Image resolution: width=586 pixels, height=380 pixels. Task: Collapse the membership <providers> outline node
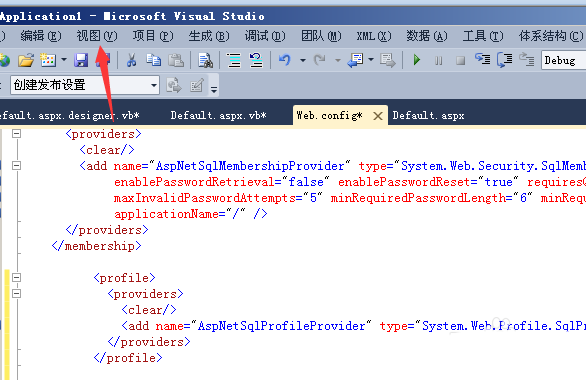pyautogui.click(x=16, y=133)
